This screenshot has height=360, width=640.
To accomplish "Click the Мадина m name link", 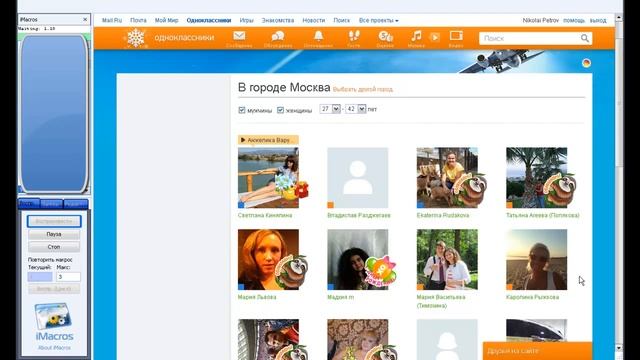I will point(340,297).
